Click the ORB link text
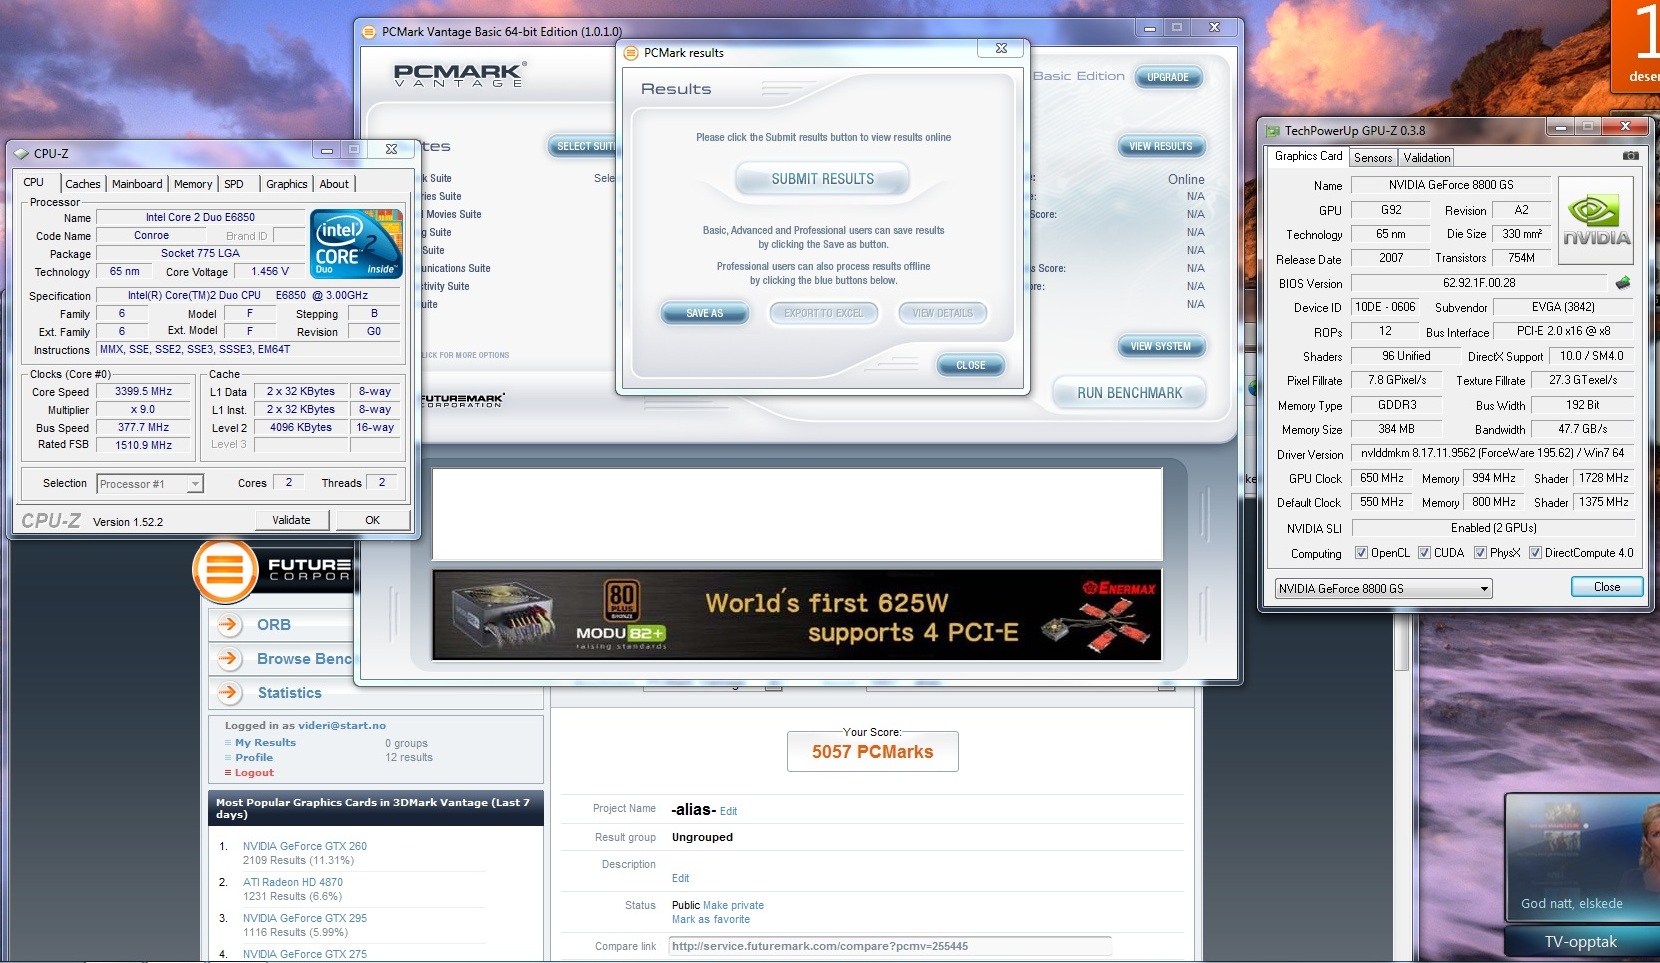 pyautogui.click(x=274, y=625)
